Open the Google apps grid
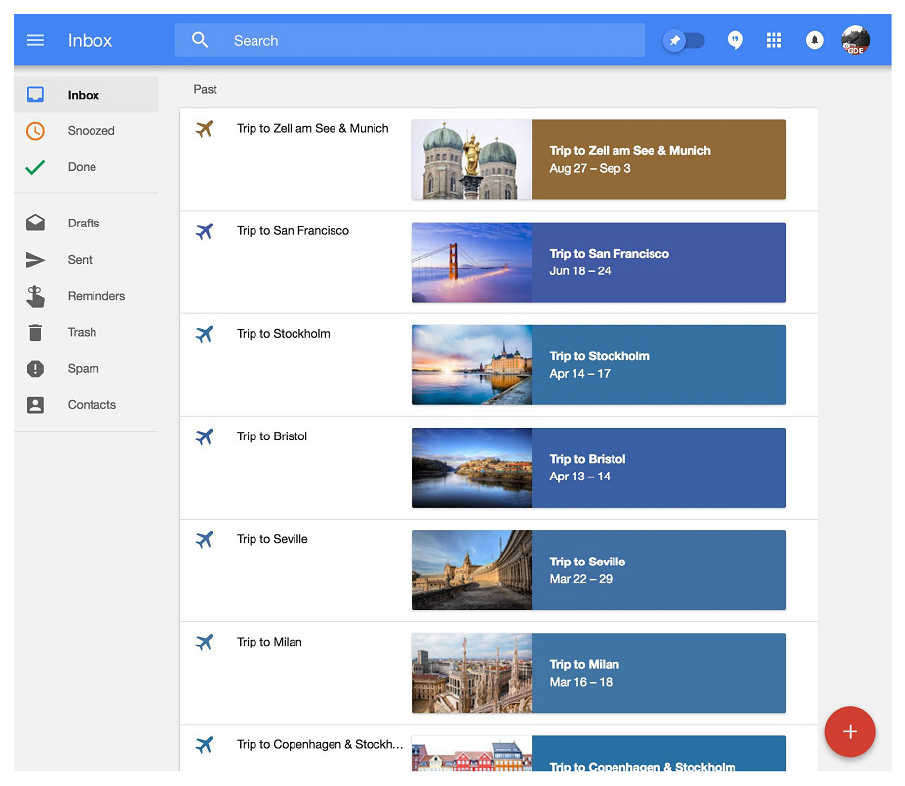 pyautogui.click(x=773, y=40)
